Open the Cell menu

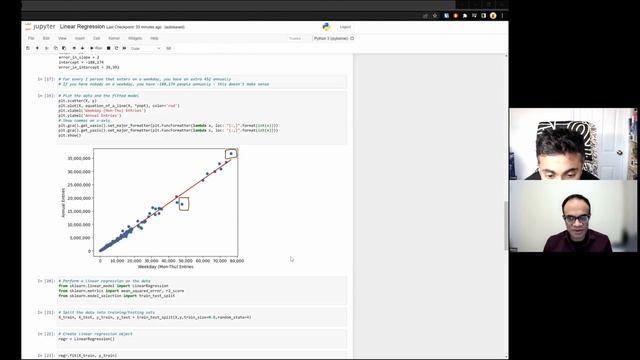96,38
